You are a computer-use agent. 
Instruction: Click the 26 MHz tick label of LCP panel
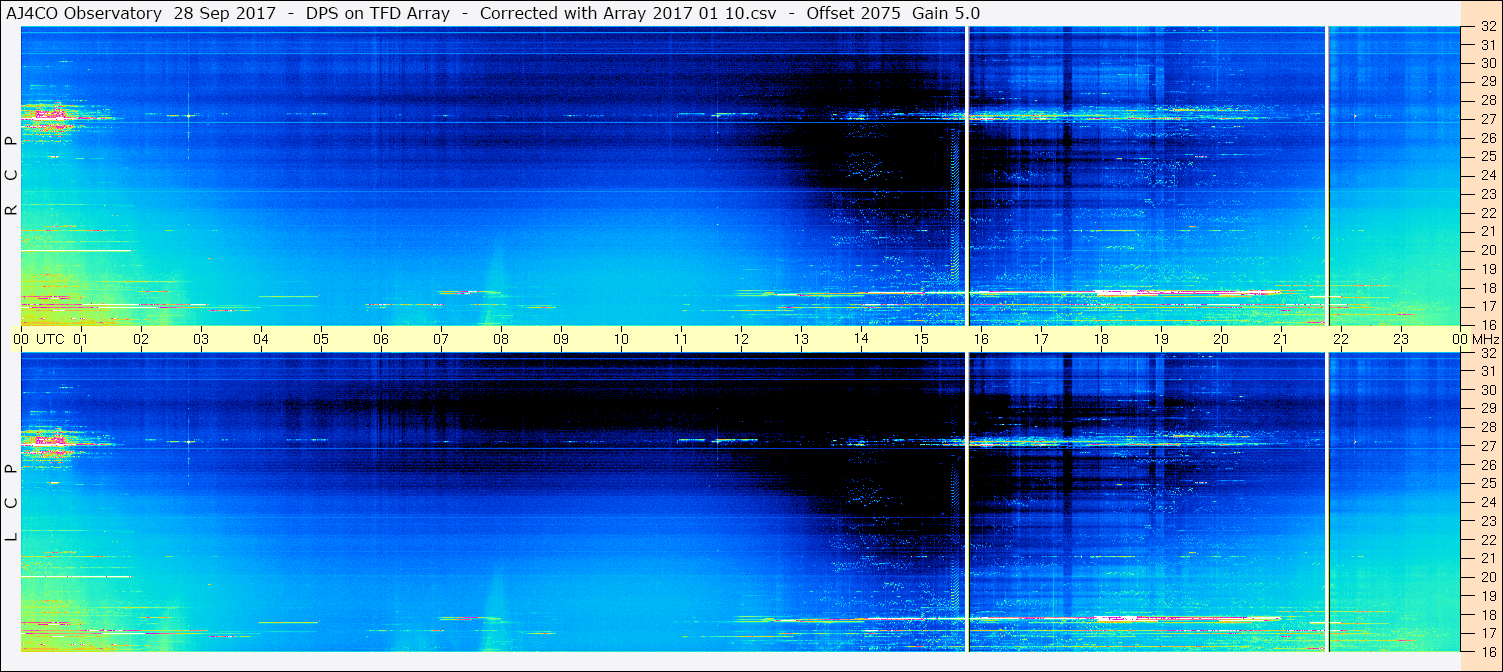pyautogui.click(x=1487, y=465)
